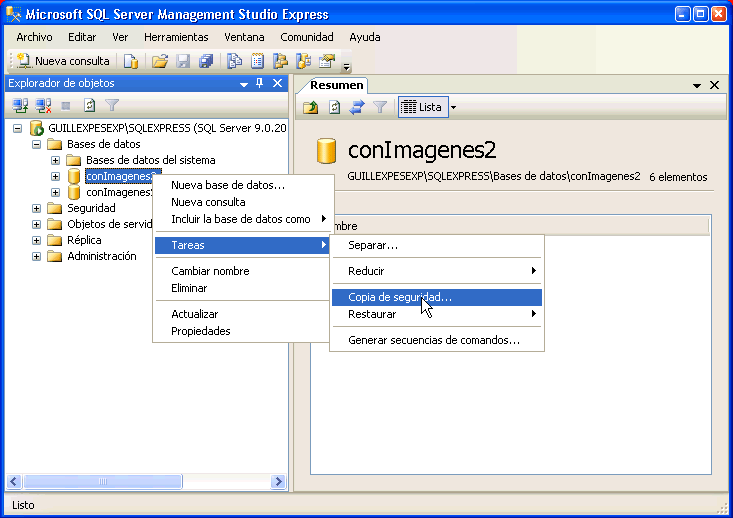Expand the Administración tree node
Viewport: 733px width, 518px height.
click(x=37, y=256)
